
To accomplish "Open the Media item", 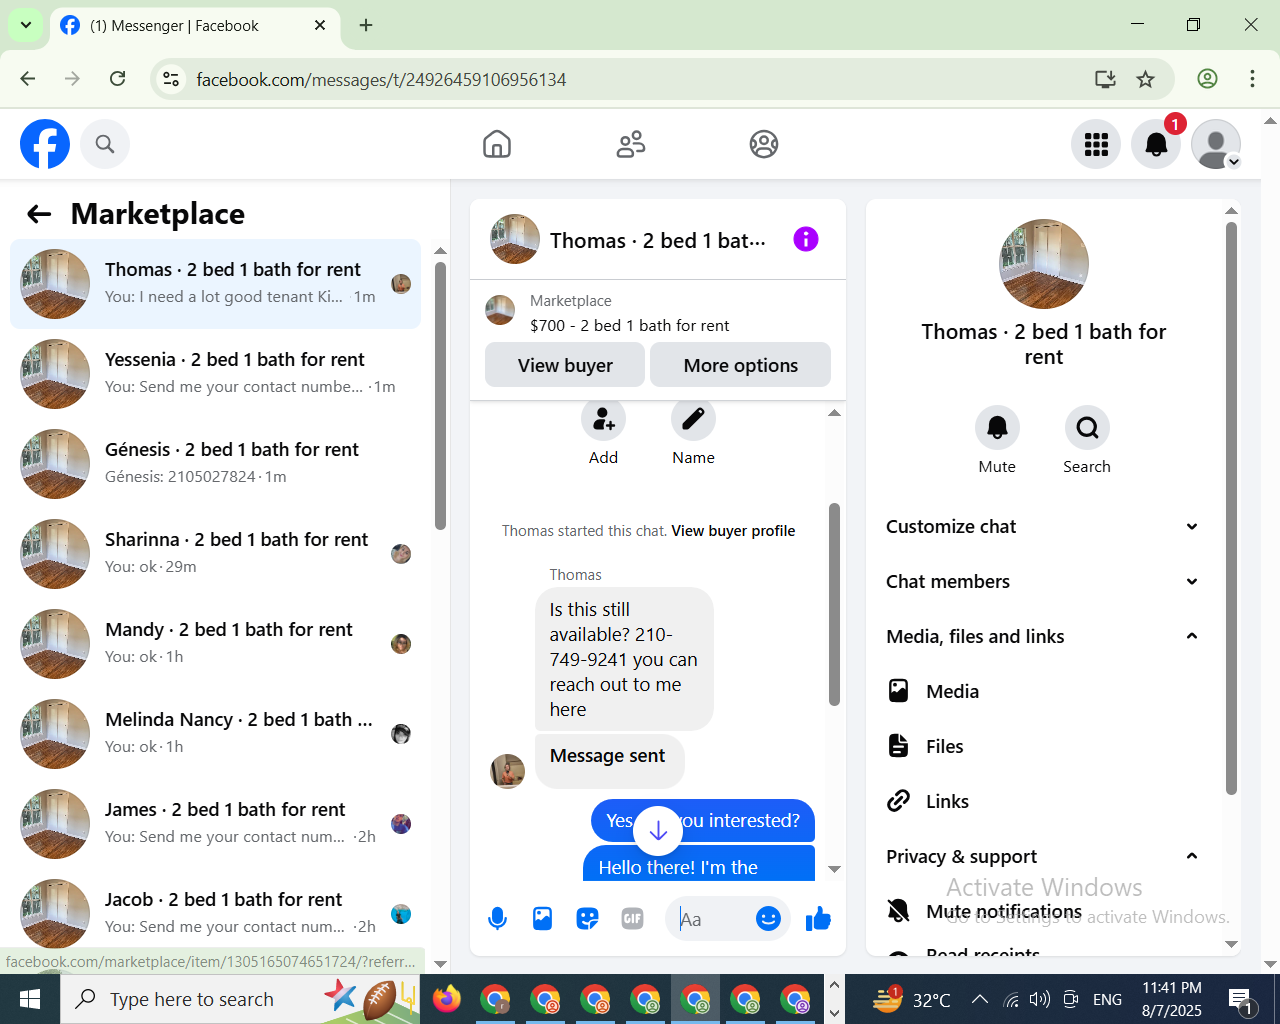I will (1042, 692).
